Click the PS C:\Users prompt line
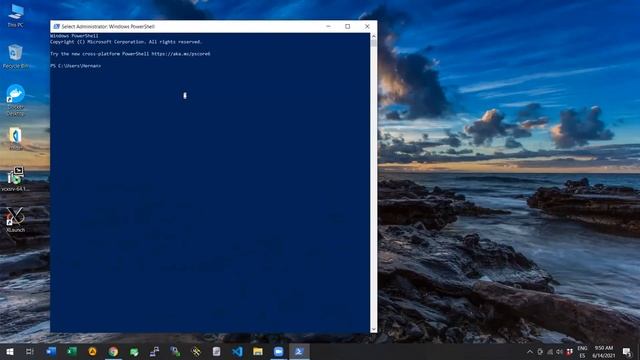 [76, 65]
